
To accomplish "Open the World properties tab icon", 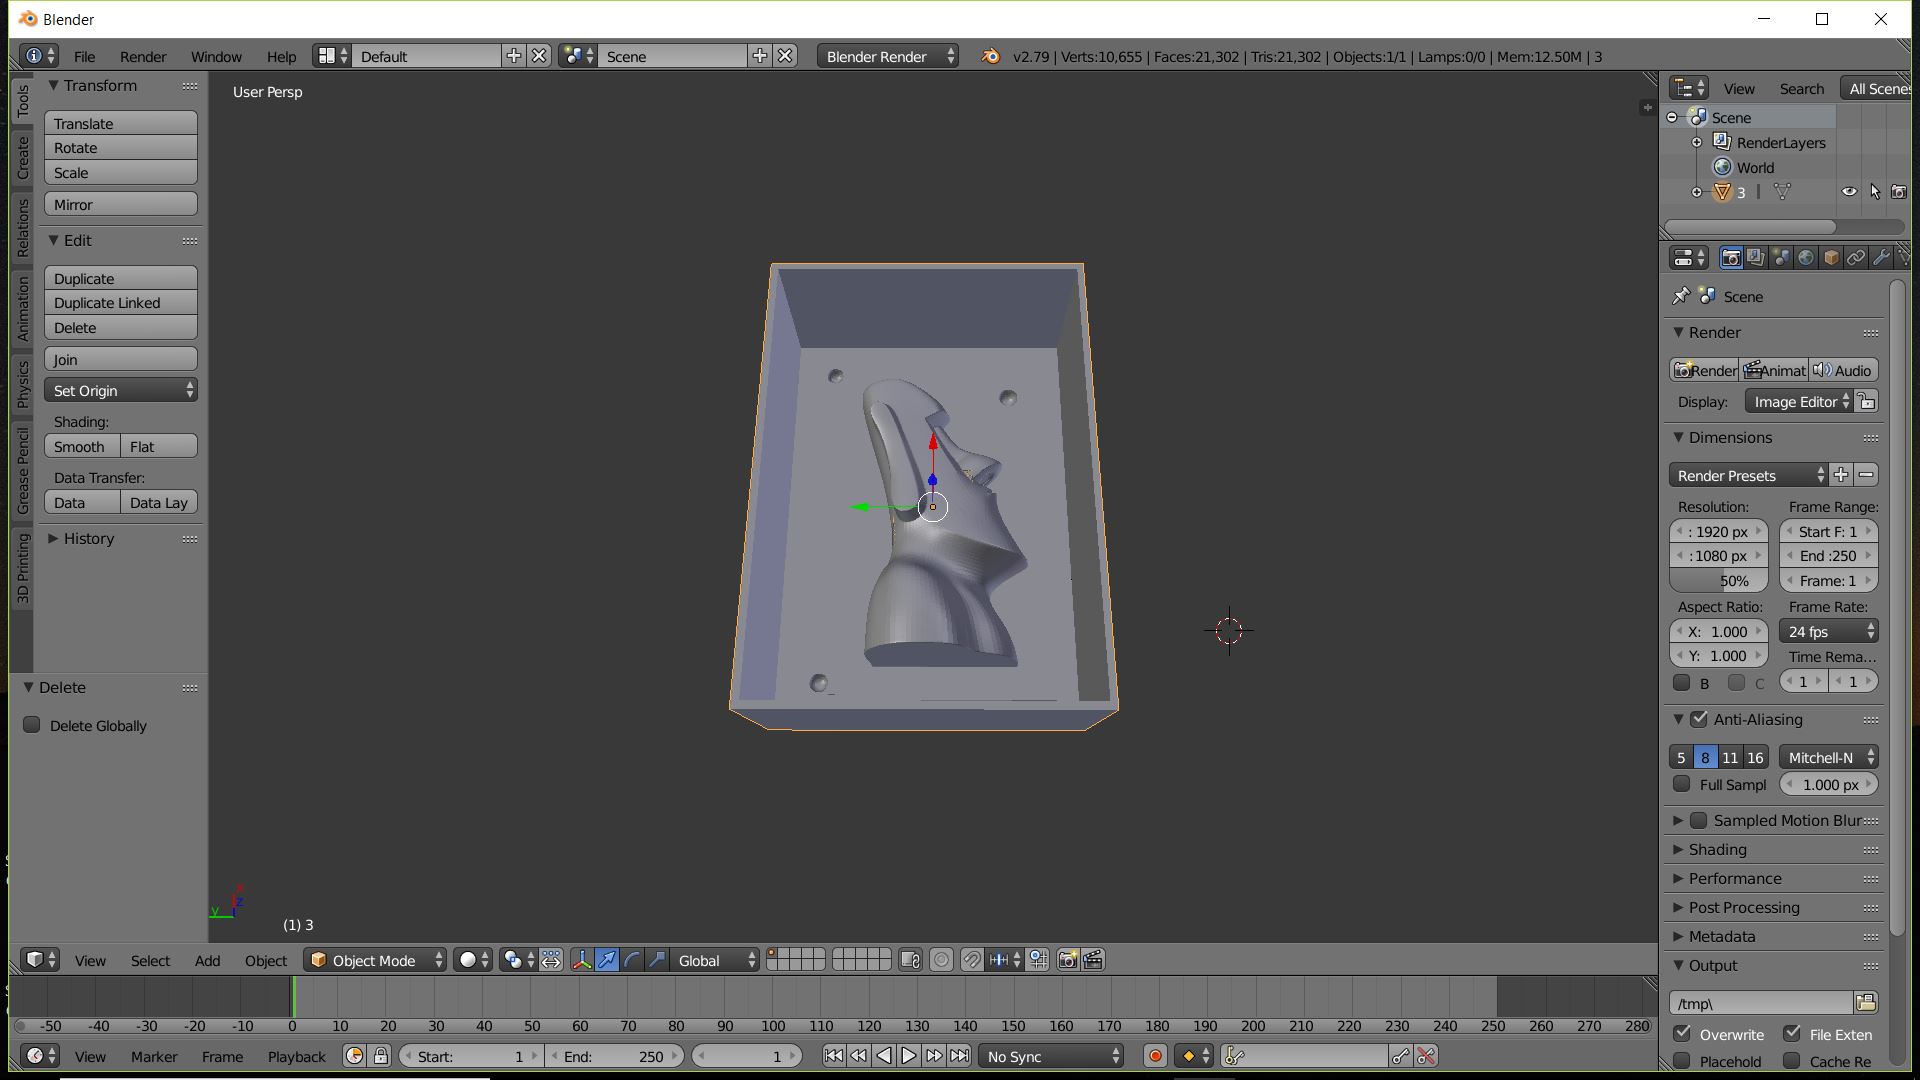I will point(1806,258).
